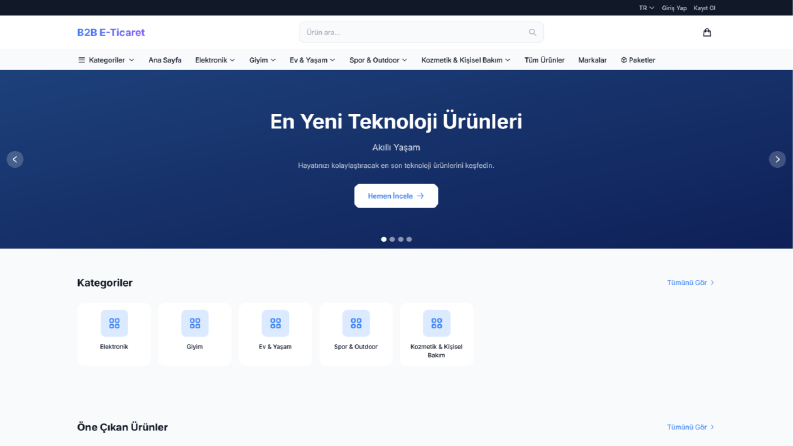Click the Spor & Outdoor category grid icon
The image size is (793, 446).
(x=356, y=323)
